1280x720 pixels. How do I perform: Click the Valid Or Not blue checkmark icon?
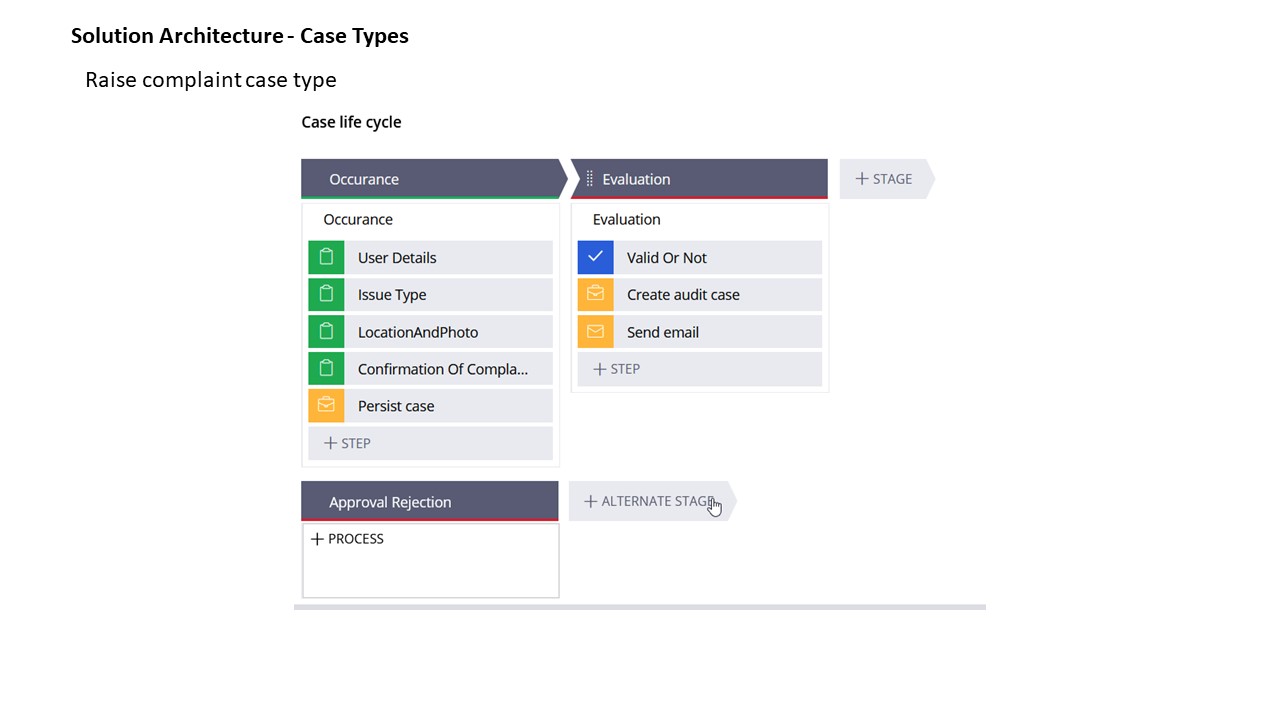tap(595, 258)
